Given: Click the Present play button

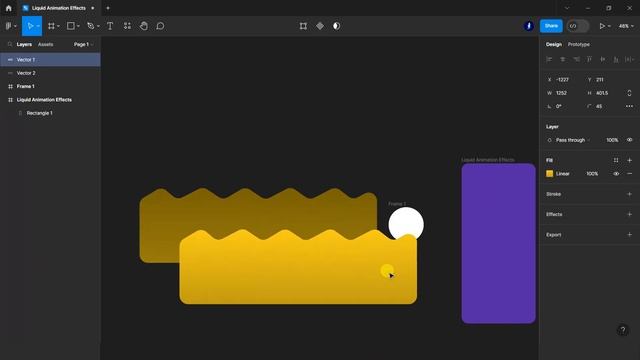Looking at the screenshot, I should tap(602, 26).
